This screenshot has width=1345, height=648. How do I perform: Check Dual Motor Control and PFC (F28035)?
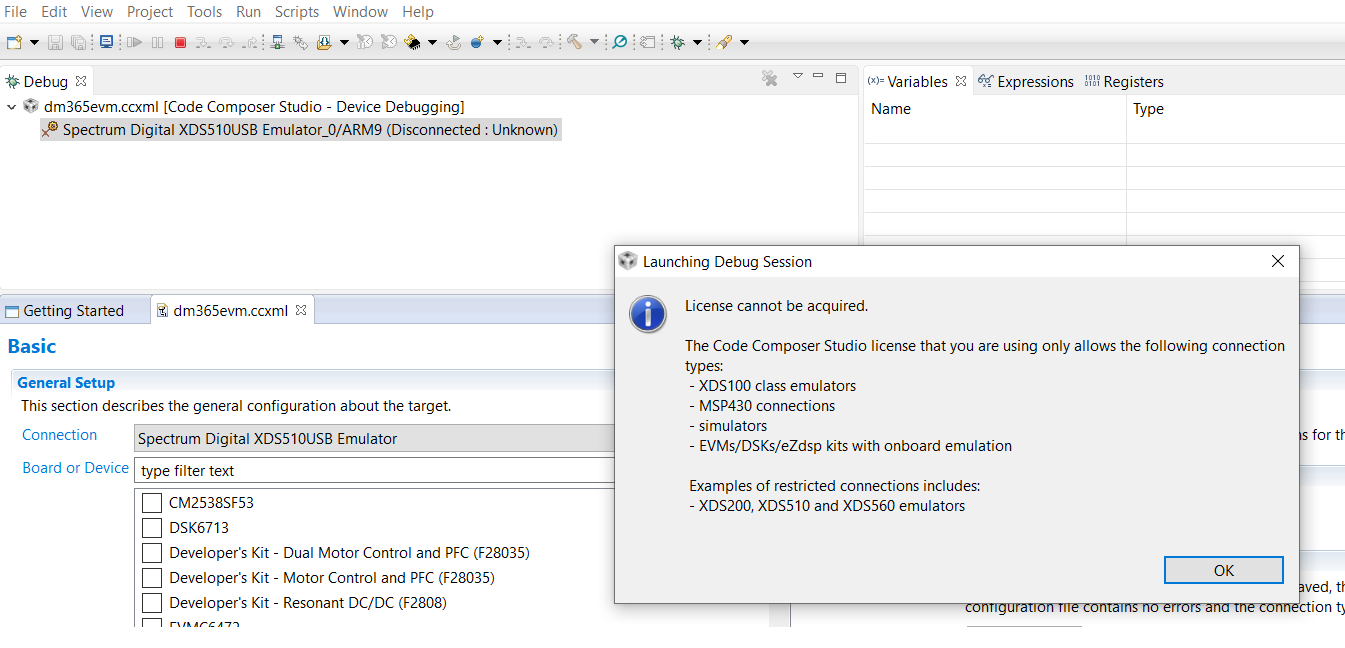pos(152,553)
